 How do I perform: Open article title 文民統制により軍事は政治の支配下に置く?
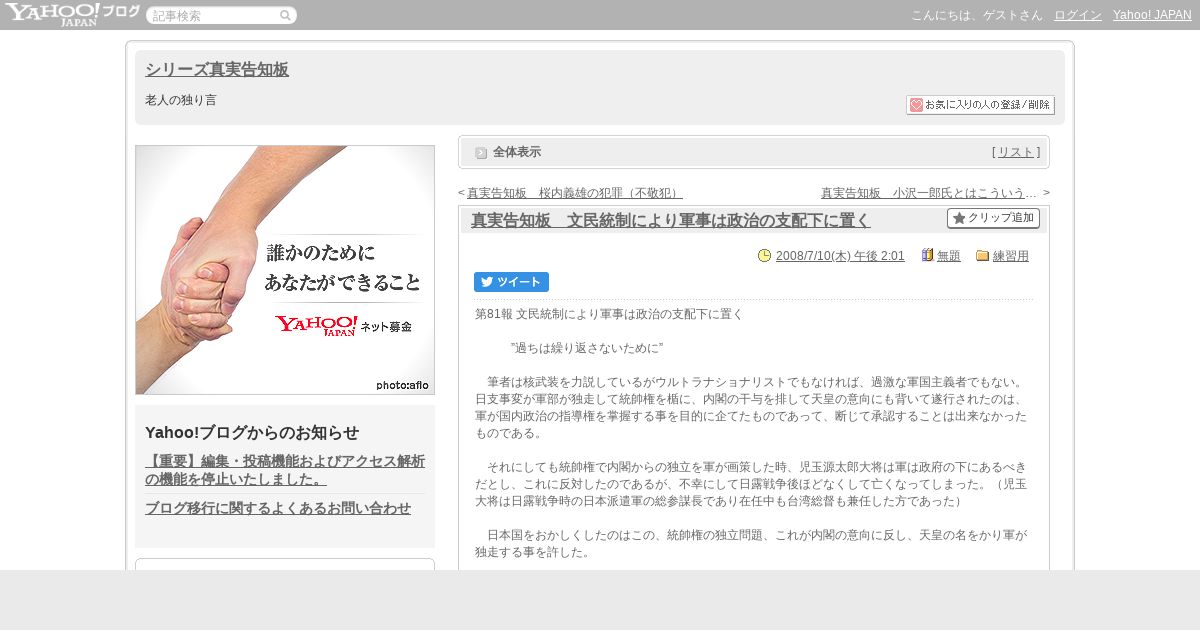pos(670,220)
